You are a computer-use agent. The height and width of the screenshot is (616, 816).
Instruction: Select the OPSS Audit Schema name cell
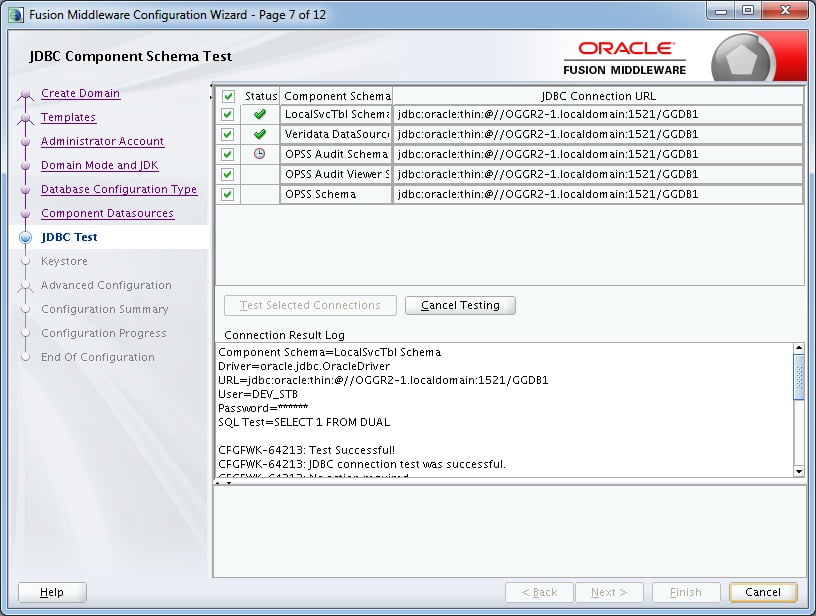click(336, 154)
